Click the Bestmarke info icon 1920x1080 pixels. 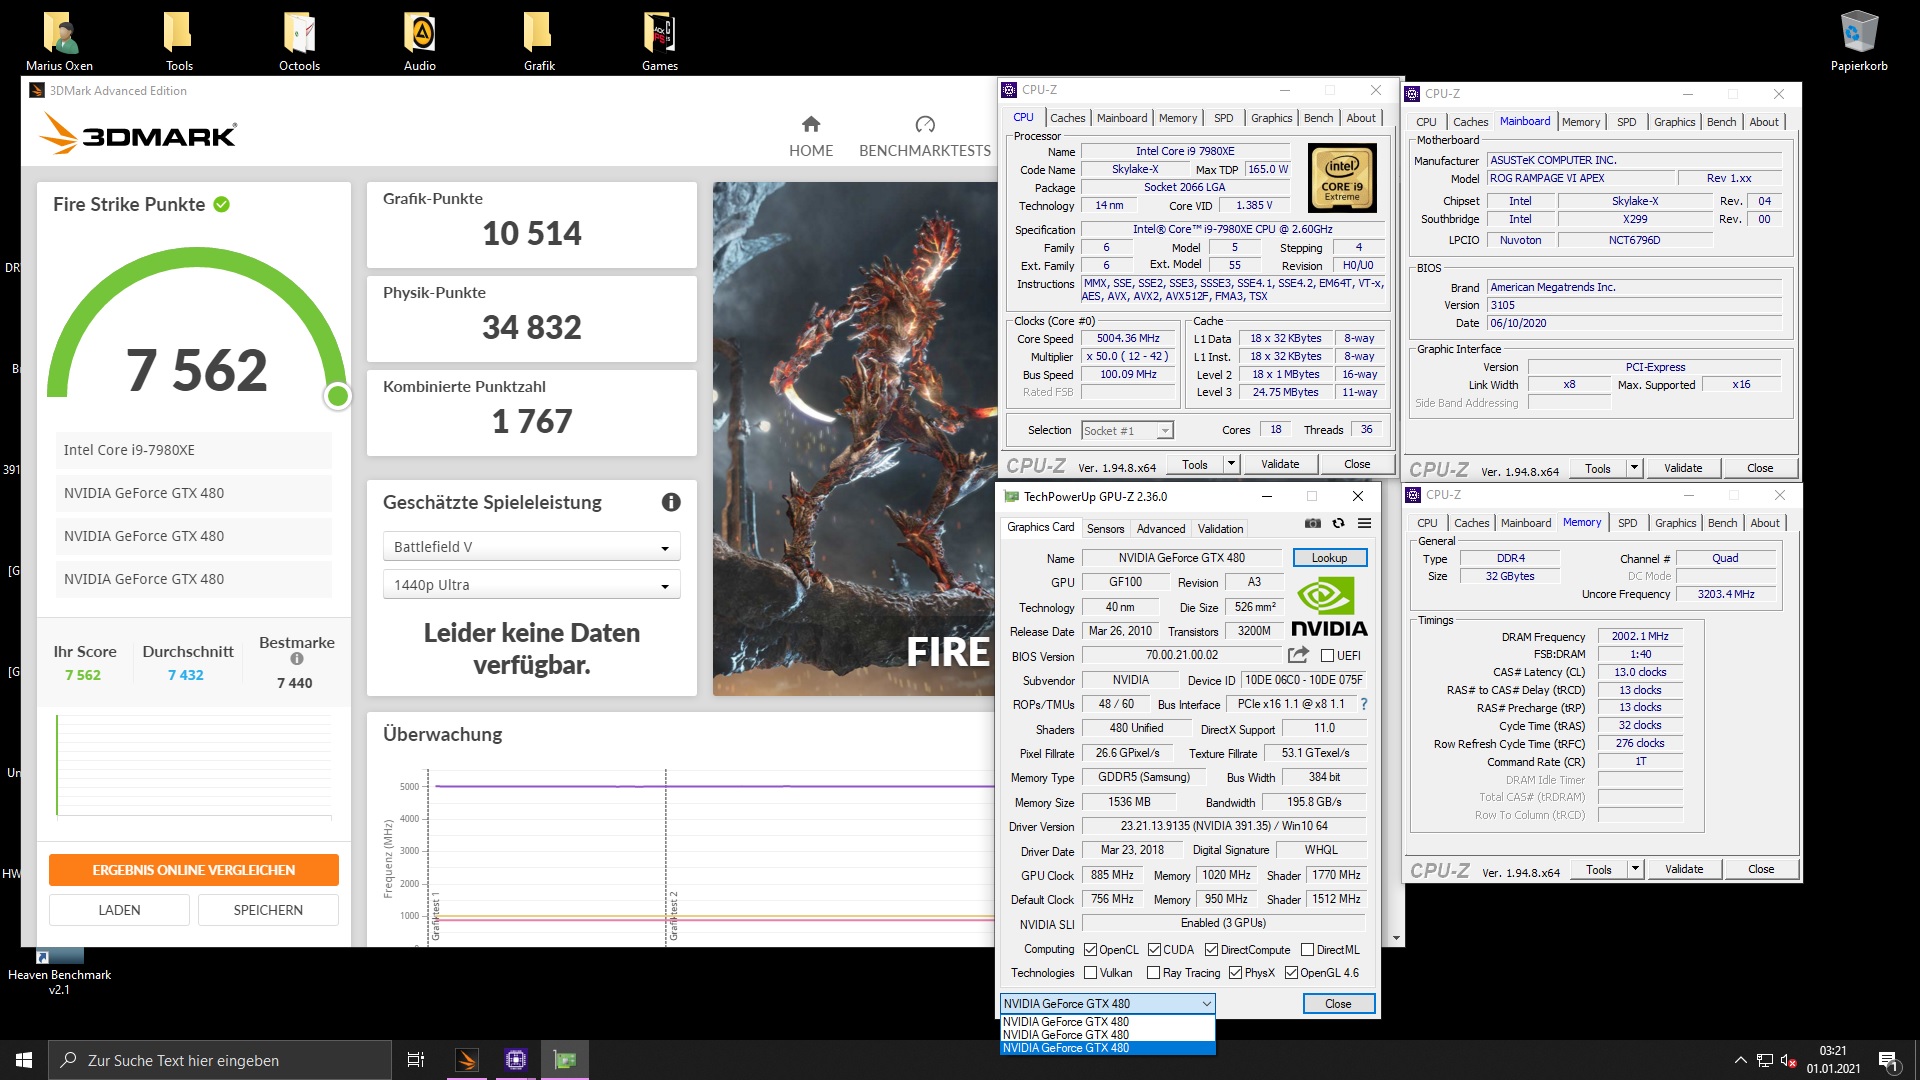coord(297,659)
